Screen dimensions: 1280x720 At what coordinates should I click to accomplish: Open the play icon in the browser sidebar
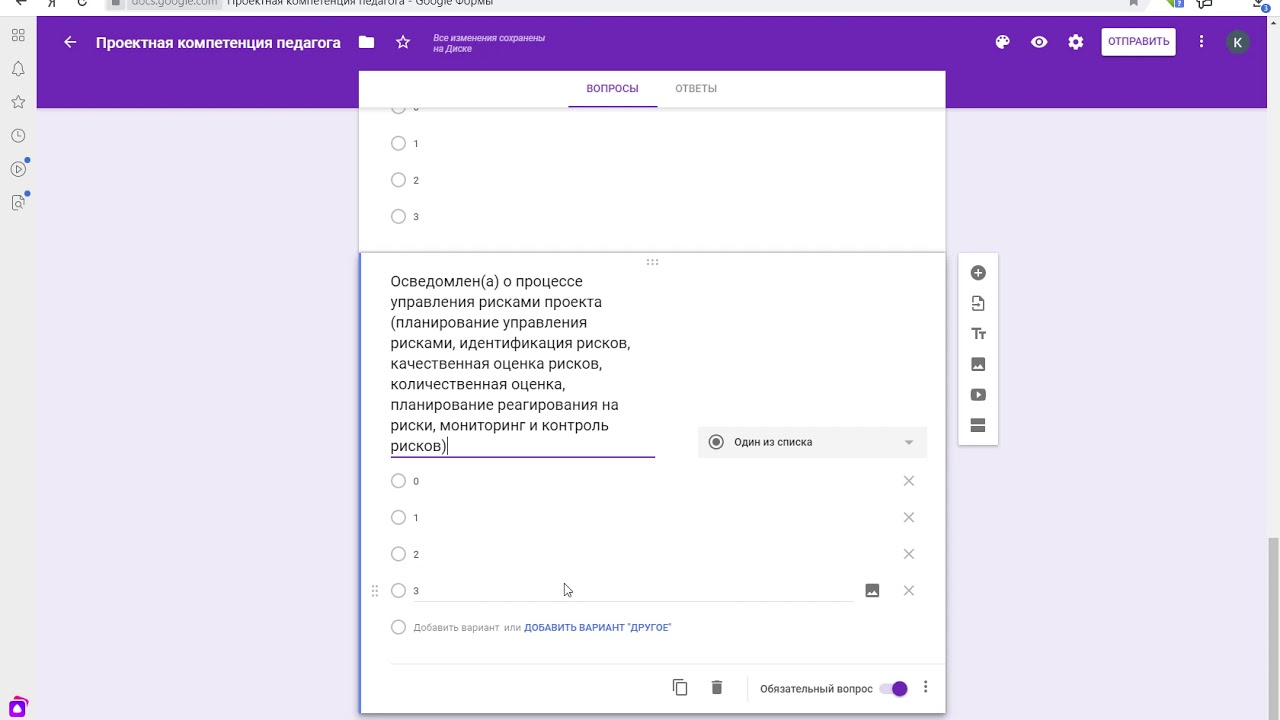pyautogui.click(x=18, y=169)
